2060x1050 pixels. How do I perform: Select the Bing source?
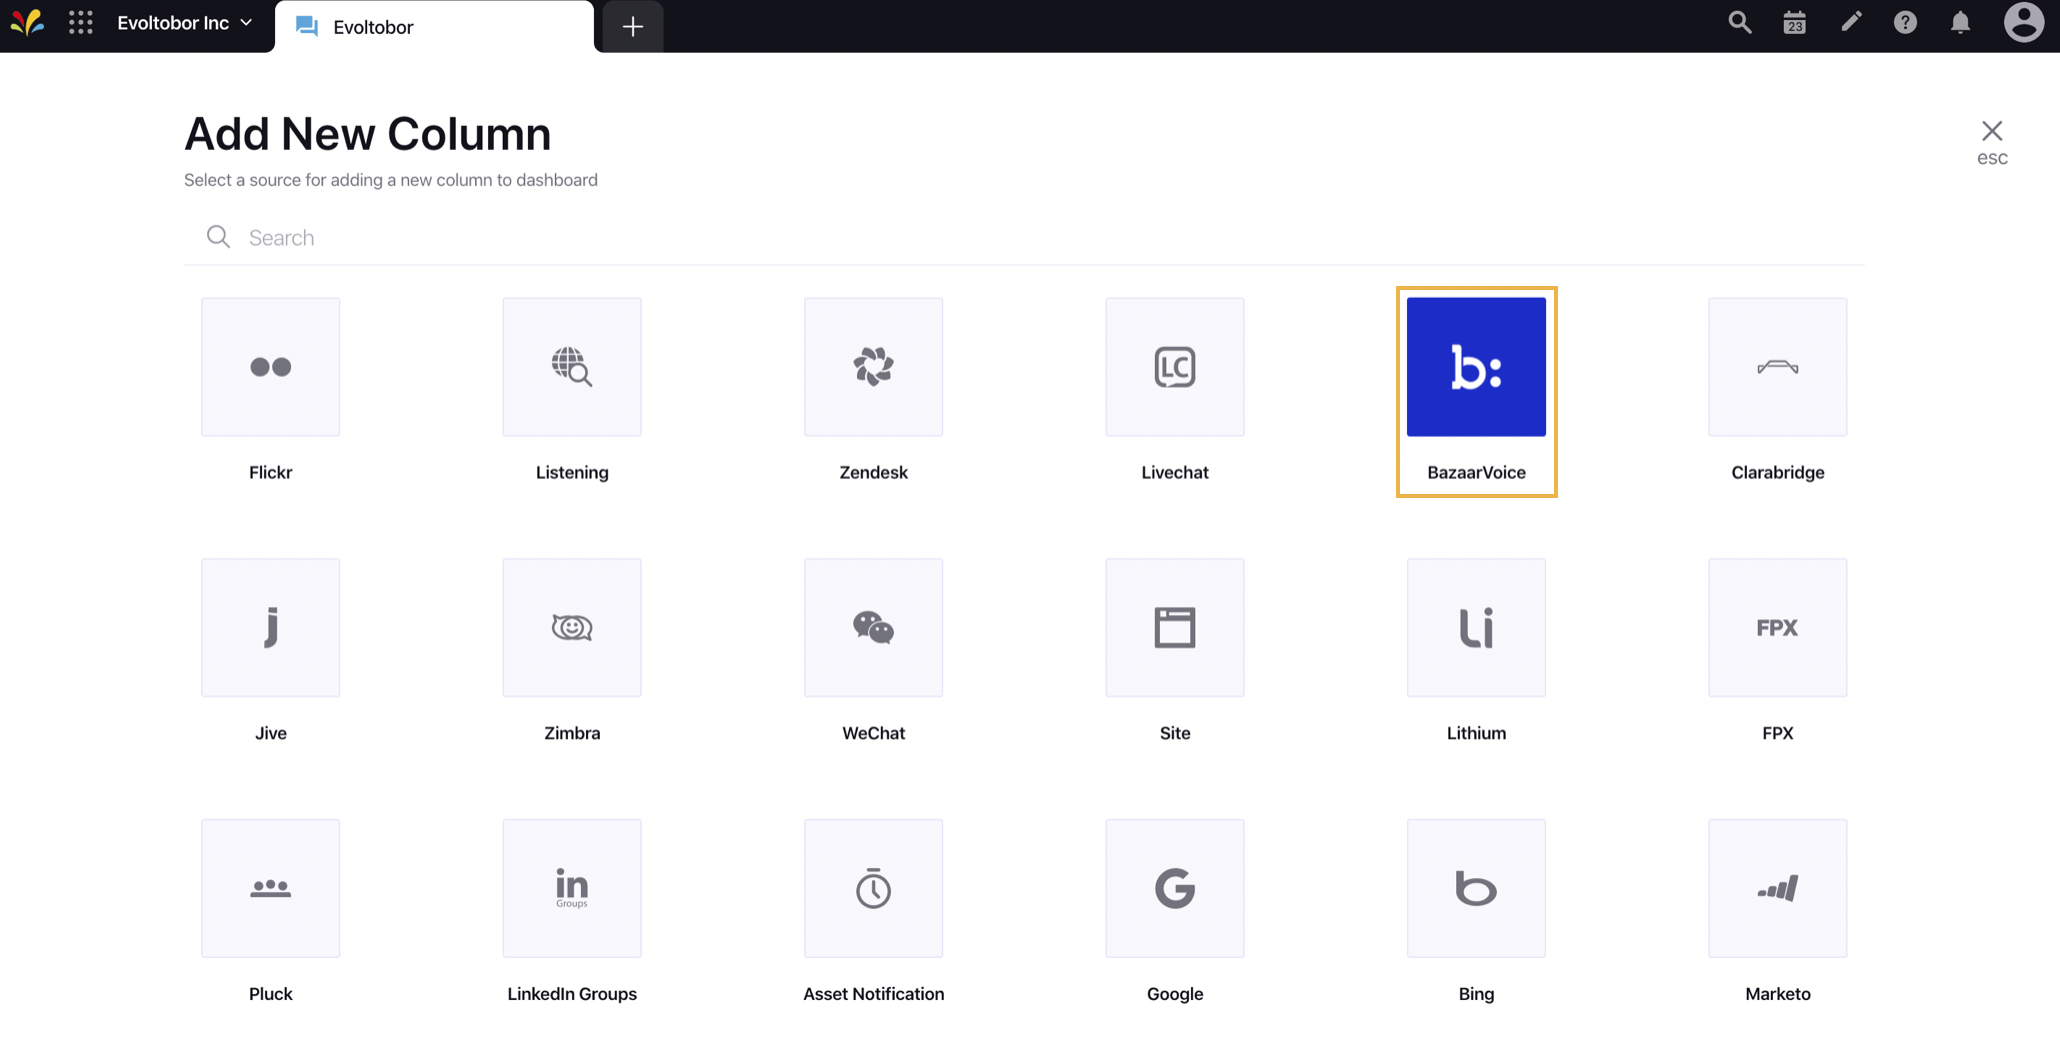tap(1475, 888)
